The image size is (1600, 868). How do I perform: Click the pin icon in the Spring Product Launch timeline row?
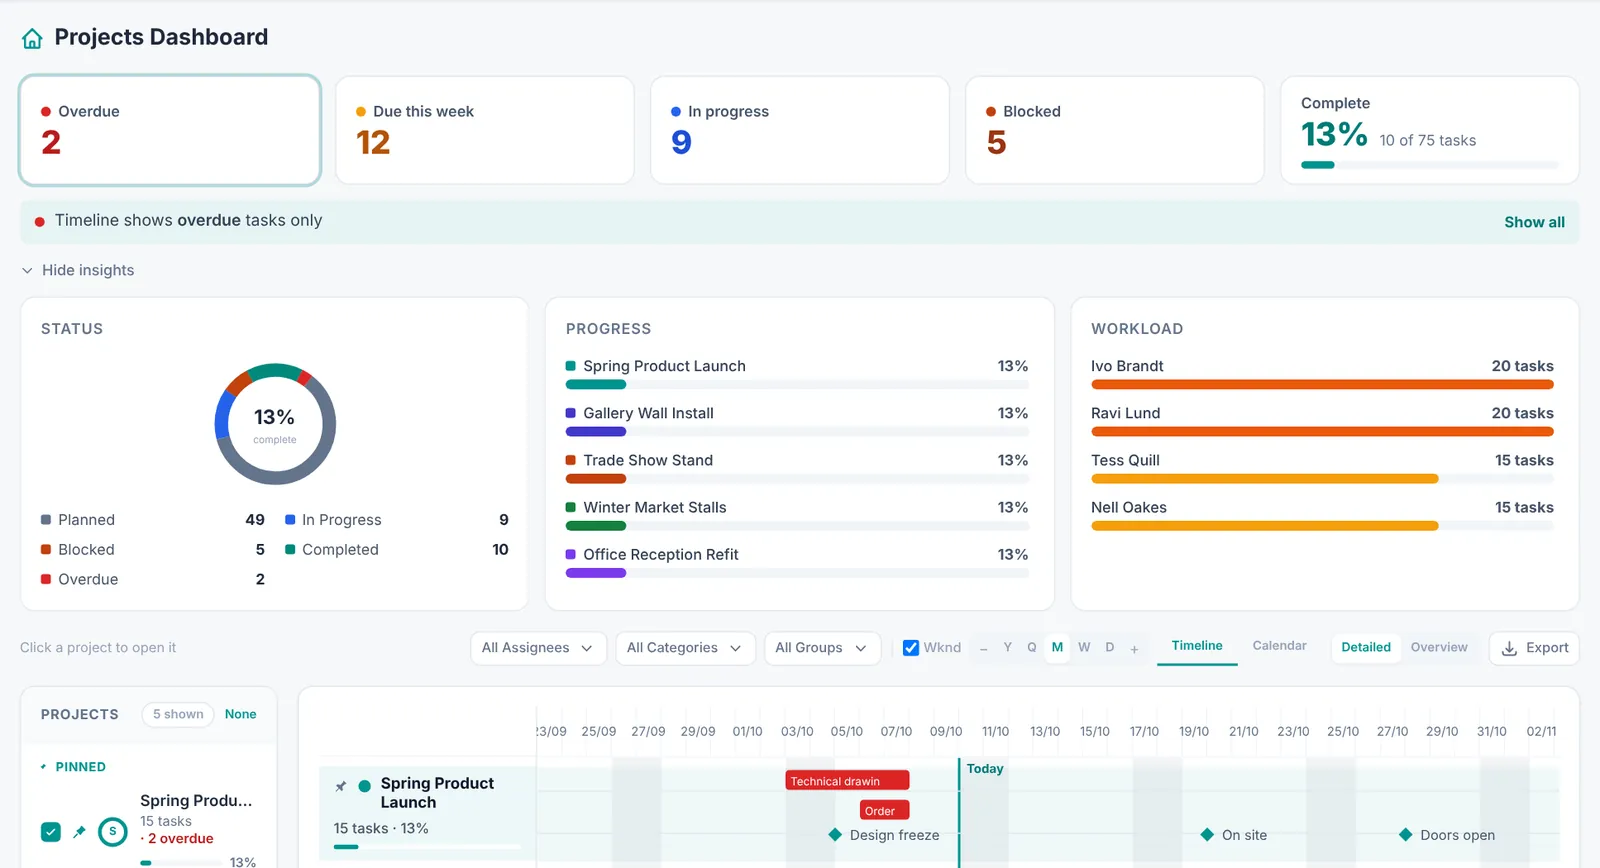[x=341, y=786]
